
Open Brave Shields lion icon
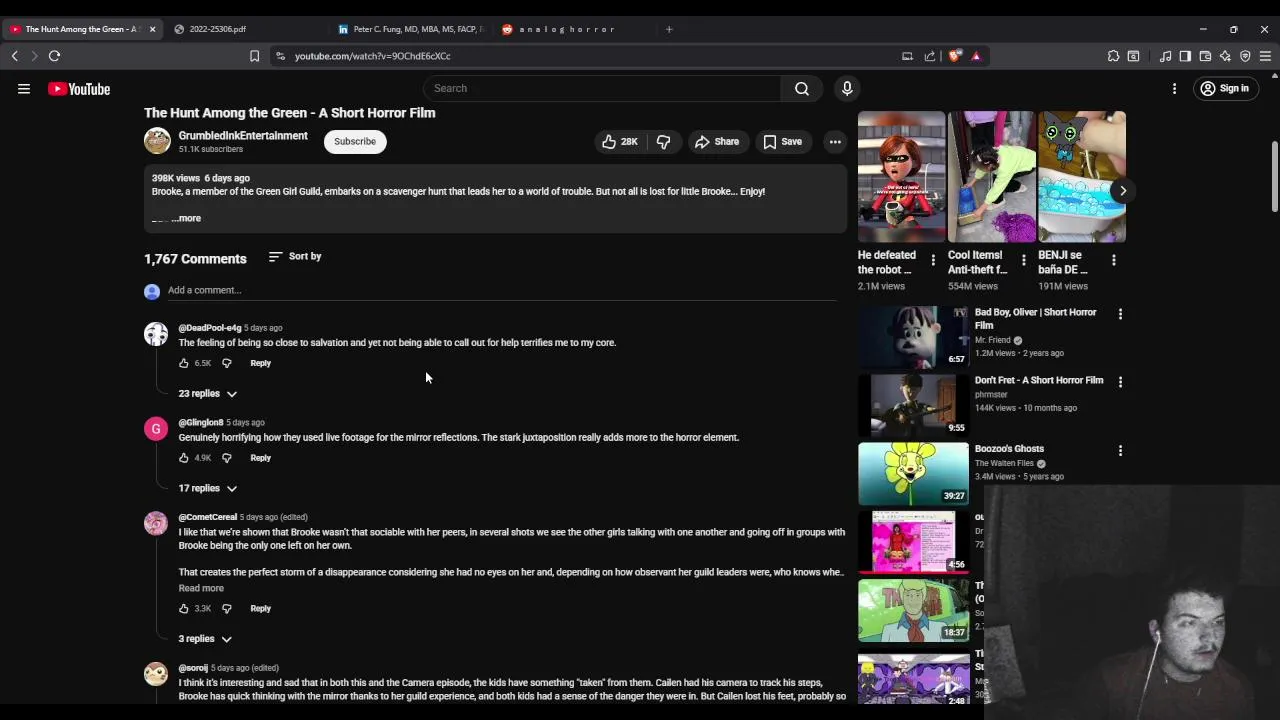click(955, 56)
